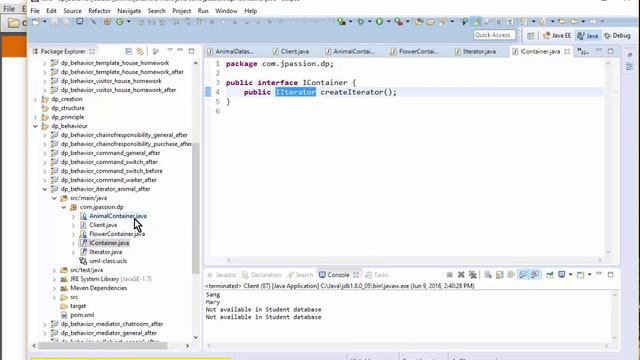Click line 4 marker in editor ruler

tap(208, 92)
